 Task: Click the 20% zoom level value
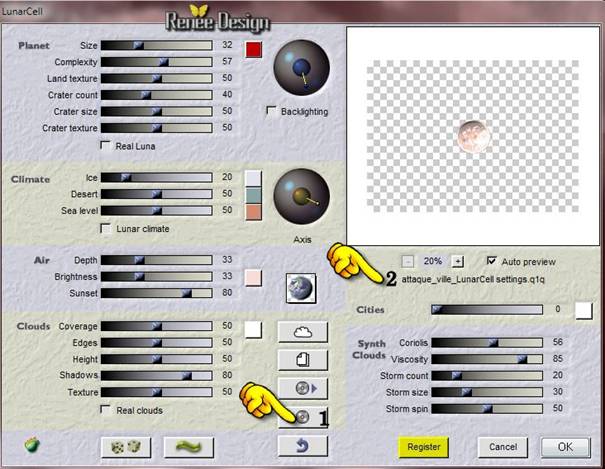pos(433,261)
